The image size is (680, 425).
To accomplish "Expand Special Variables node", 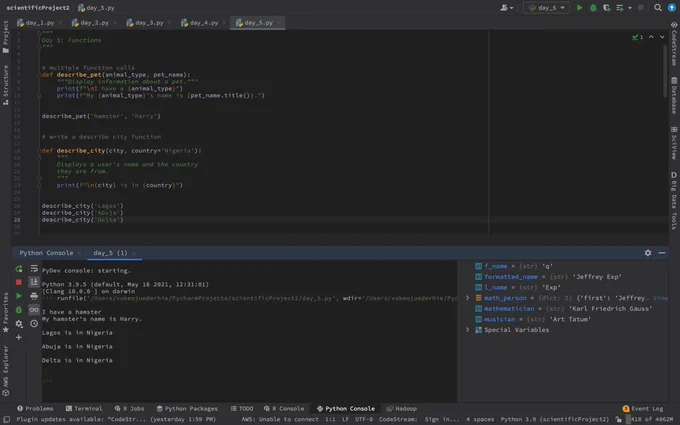I will [x=467, y=330].
